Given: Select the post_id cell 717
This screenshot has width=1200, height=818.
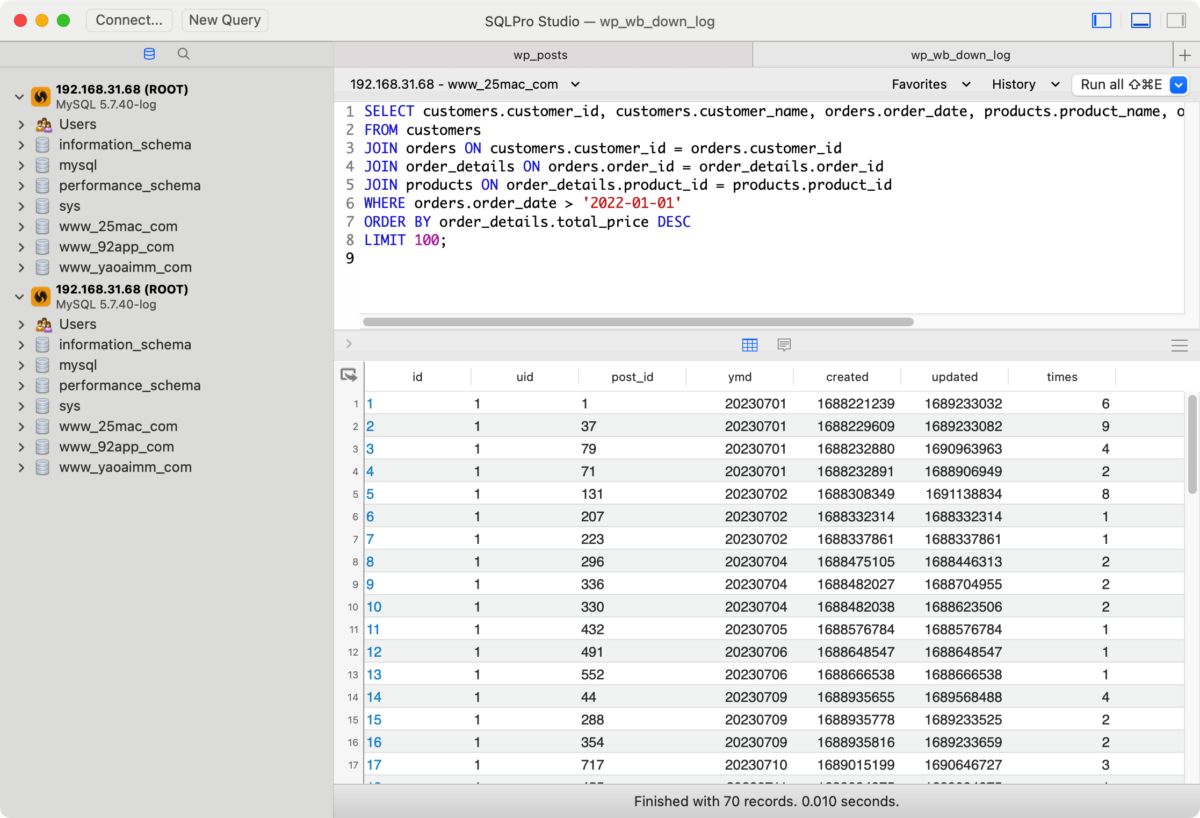Looking at the screenshot, I should coord(593,765).
